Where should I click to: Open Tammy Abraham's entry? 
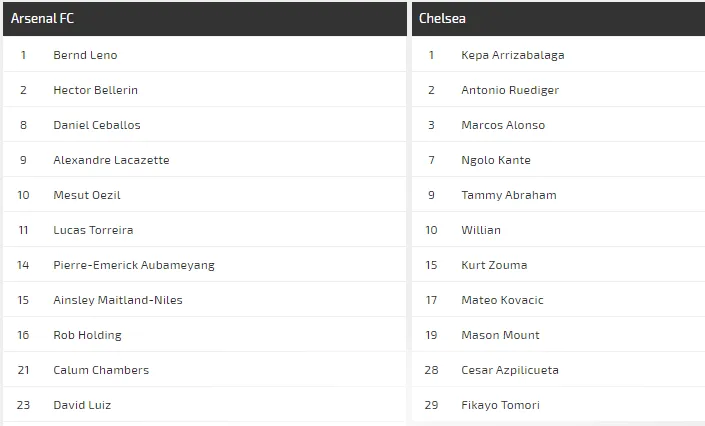509,195
